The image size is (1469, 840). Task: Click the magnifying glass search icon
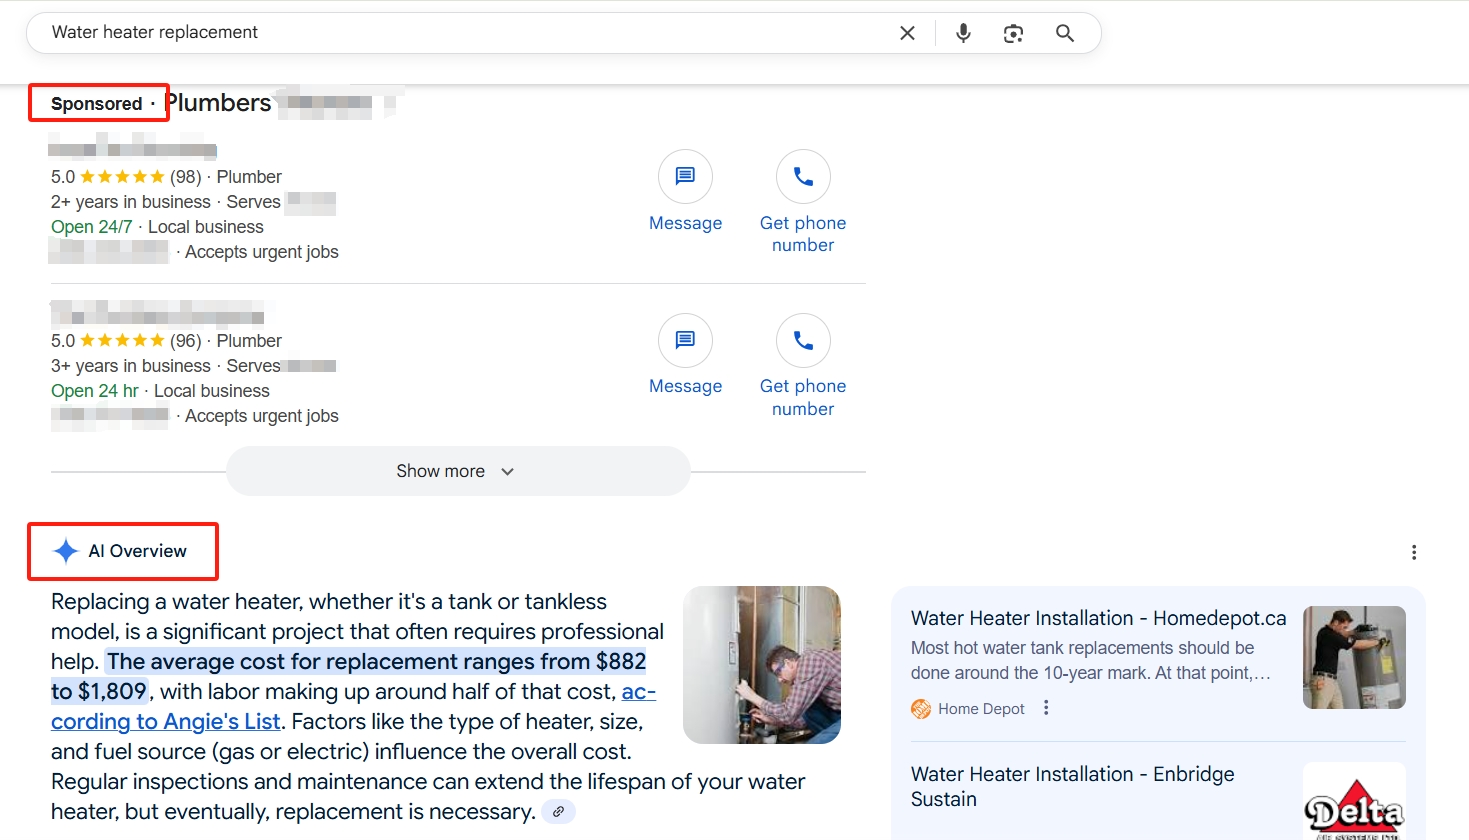click(x=1065, y=33)
